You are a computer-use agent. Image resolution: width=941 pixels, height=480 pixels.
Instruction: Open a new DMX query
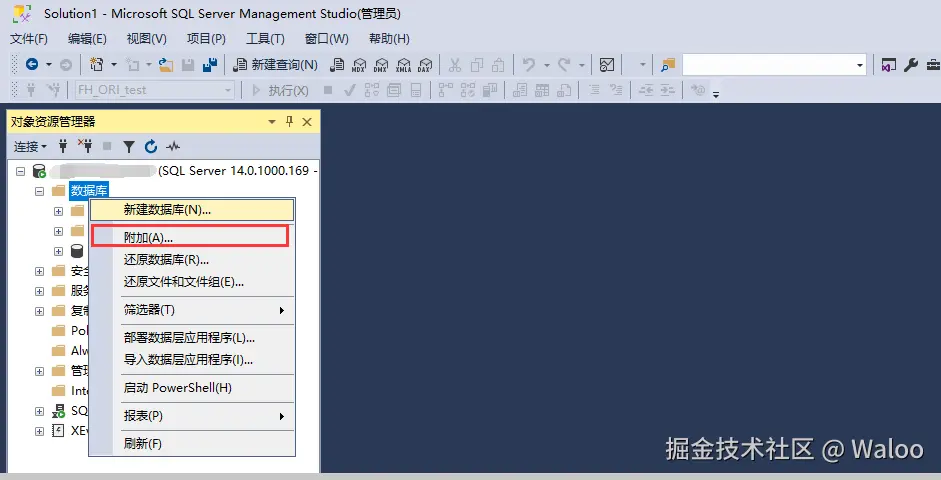click(x=380, y=64)
